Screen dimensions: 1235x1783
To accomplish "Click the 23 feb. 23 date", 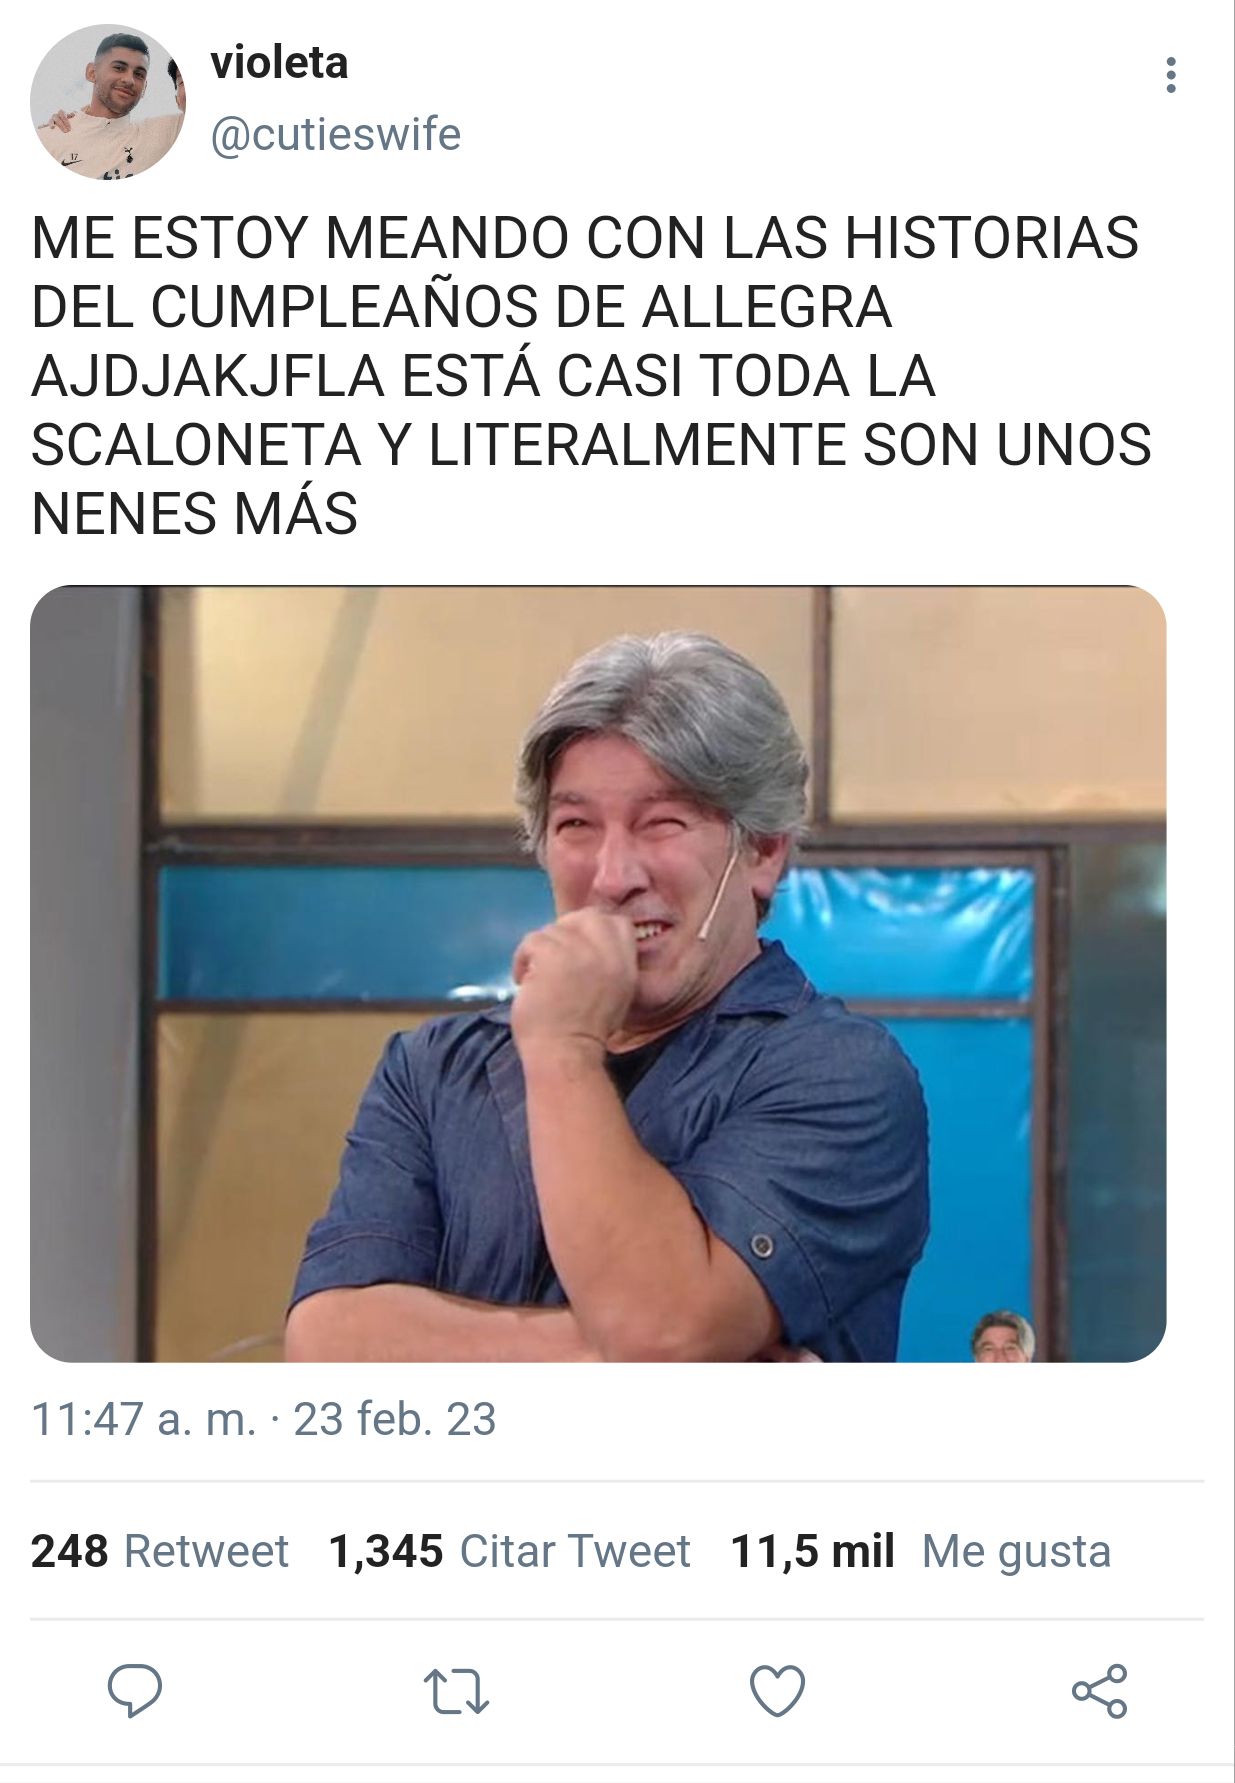I will click(x=395, y=1419).
